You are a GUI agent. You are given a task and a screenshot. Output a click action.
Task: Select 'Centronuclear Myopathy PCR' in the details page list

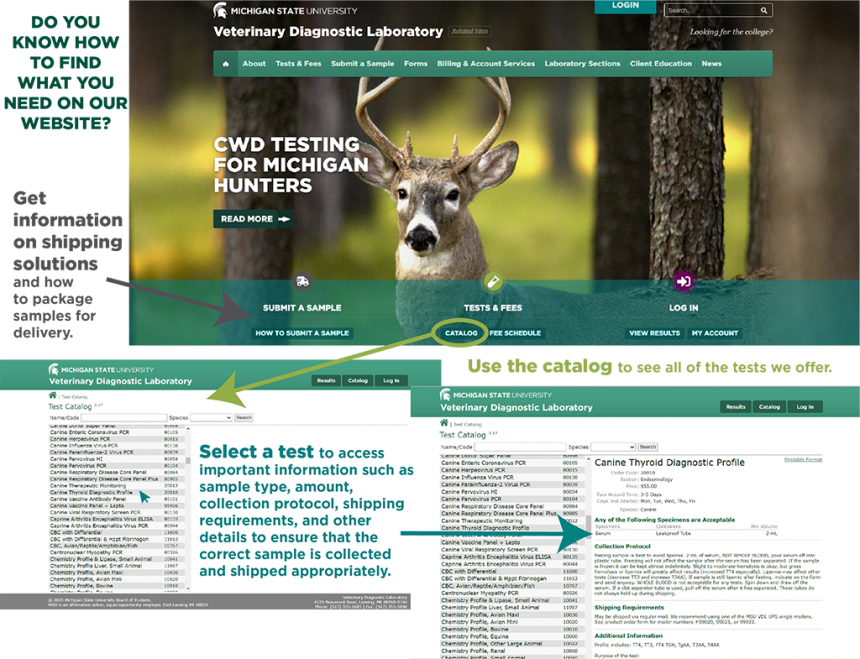point(480,593)
